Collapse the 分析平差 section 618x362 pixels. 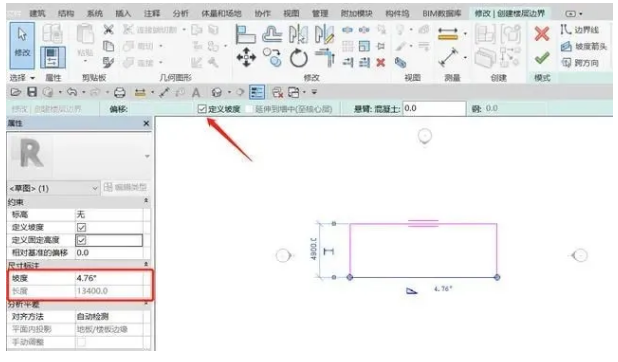[146, 304]
